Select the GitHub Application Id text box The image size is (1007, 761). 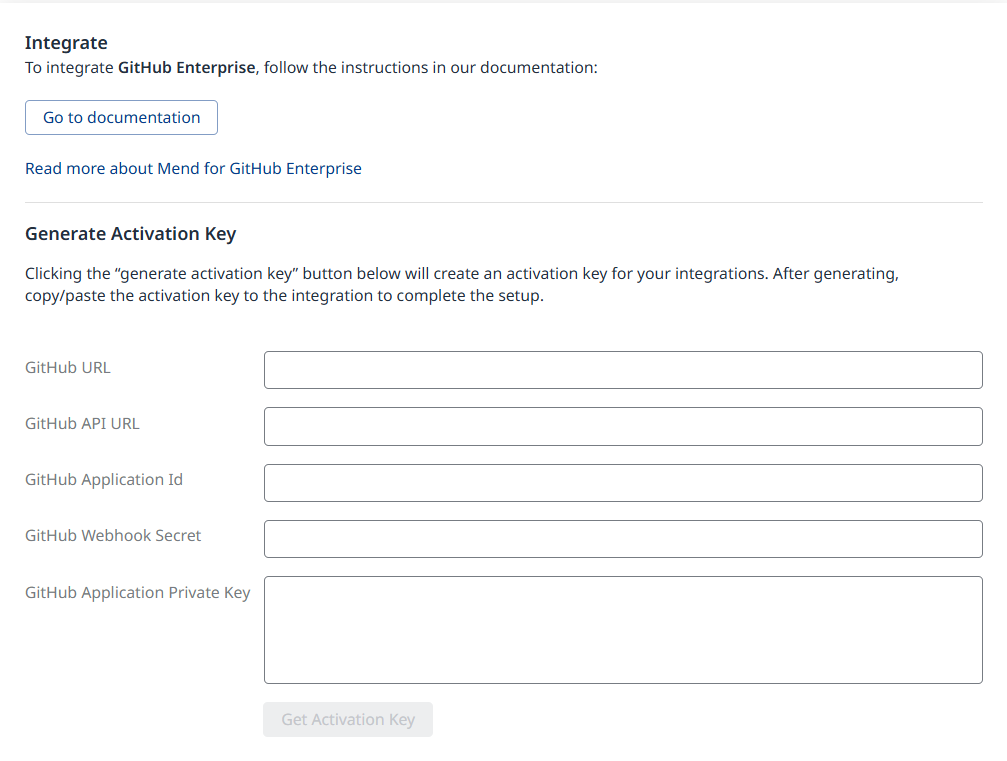[622, 482]
